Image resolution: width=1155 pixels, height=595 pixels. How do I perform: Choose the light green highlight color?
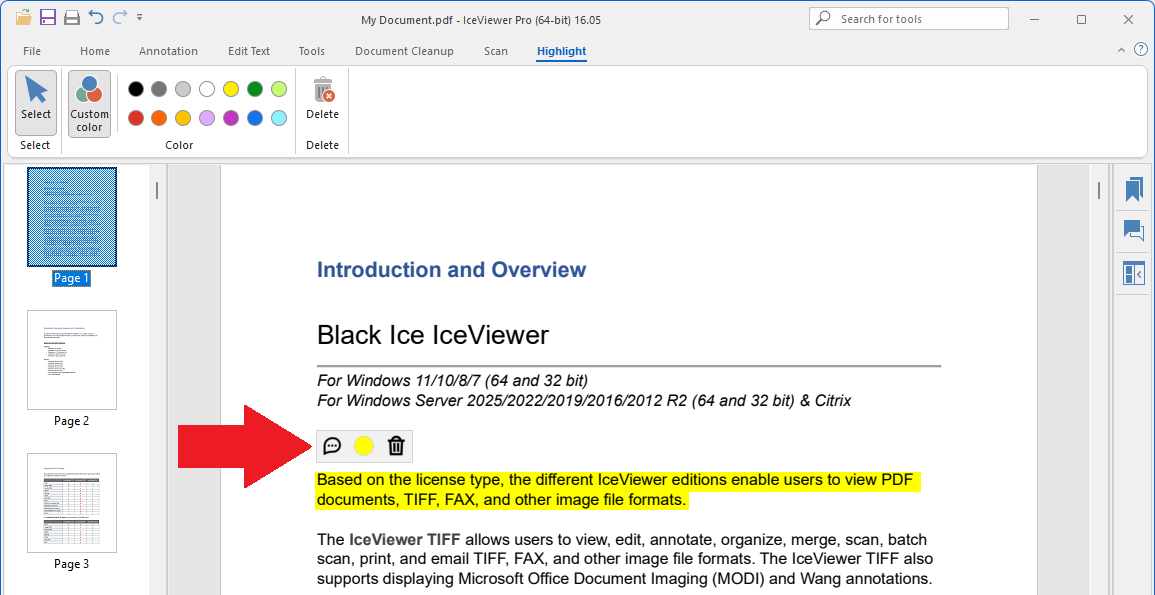[x=278, y=89]
